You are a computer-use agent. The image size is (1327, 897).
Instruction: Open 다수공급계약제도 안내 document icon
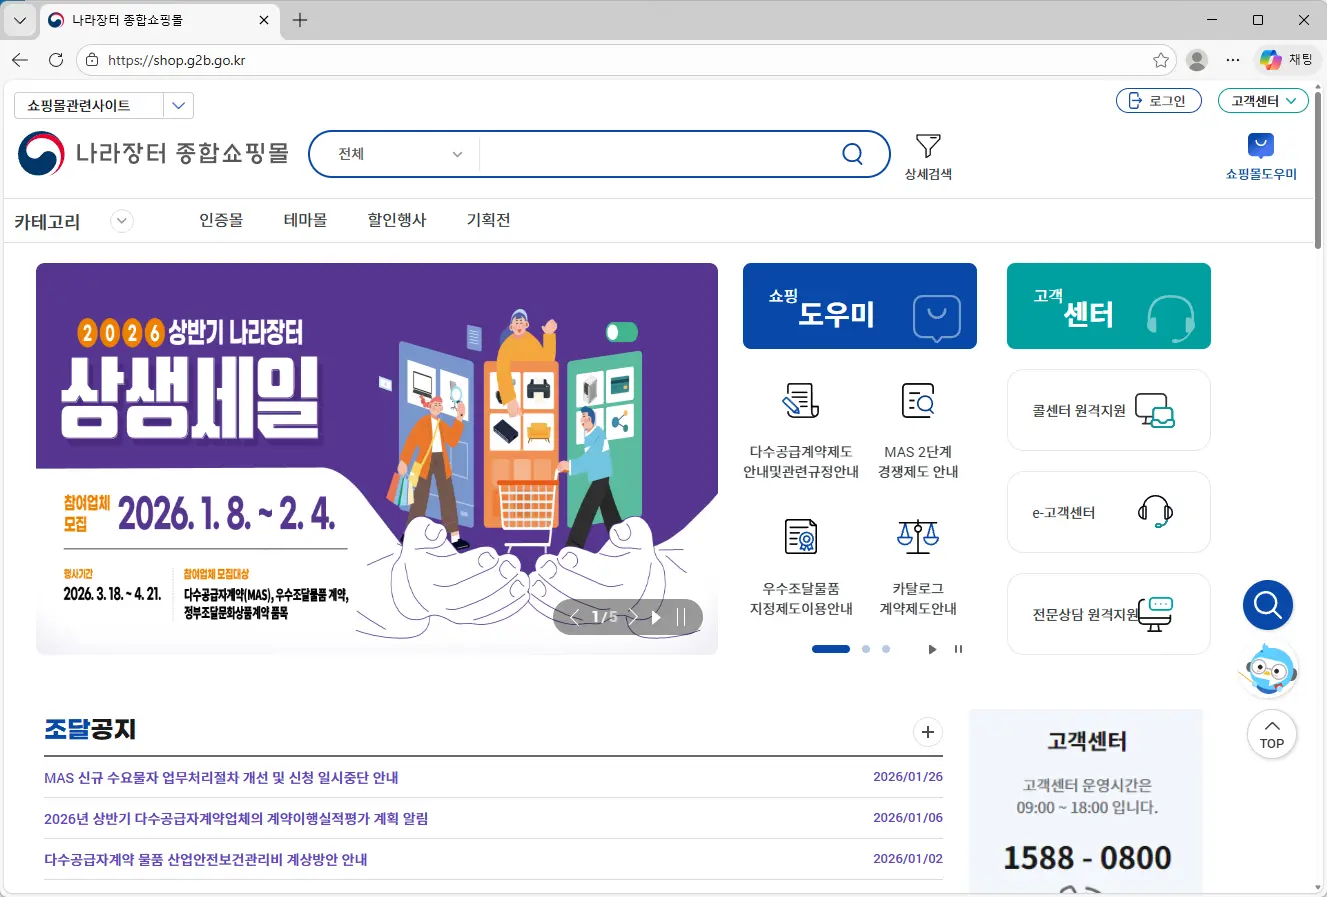point(801,400)
